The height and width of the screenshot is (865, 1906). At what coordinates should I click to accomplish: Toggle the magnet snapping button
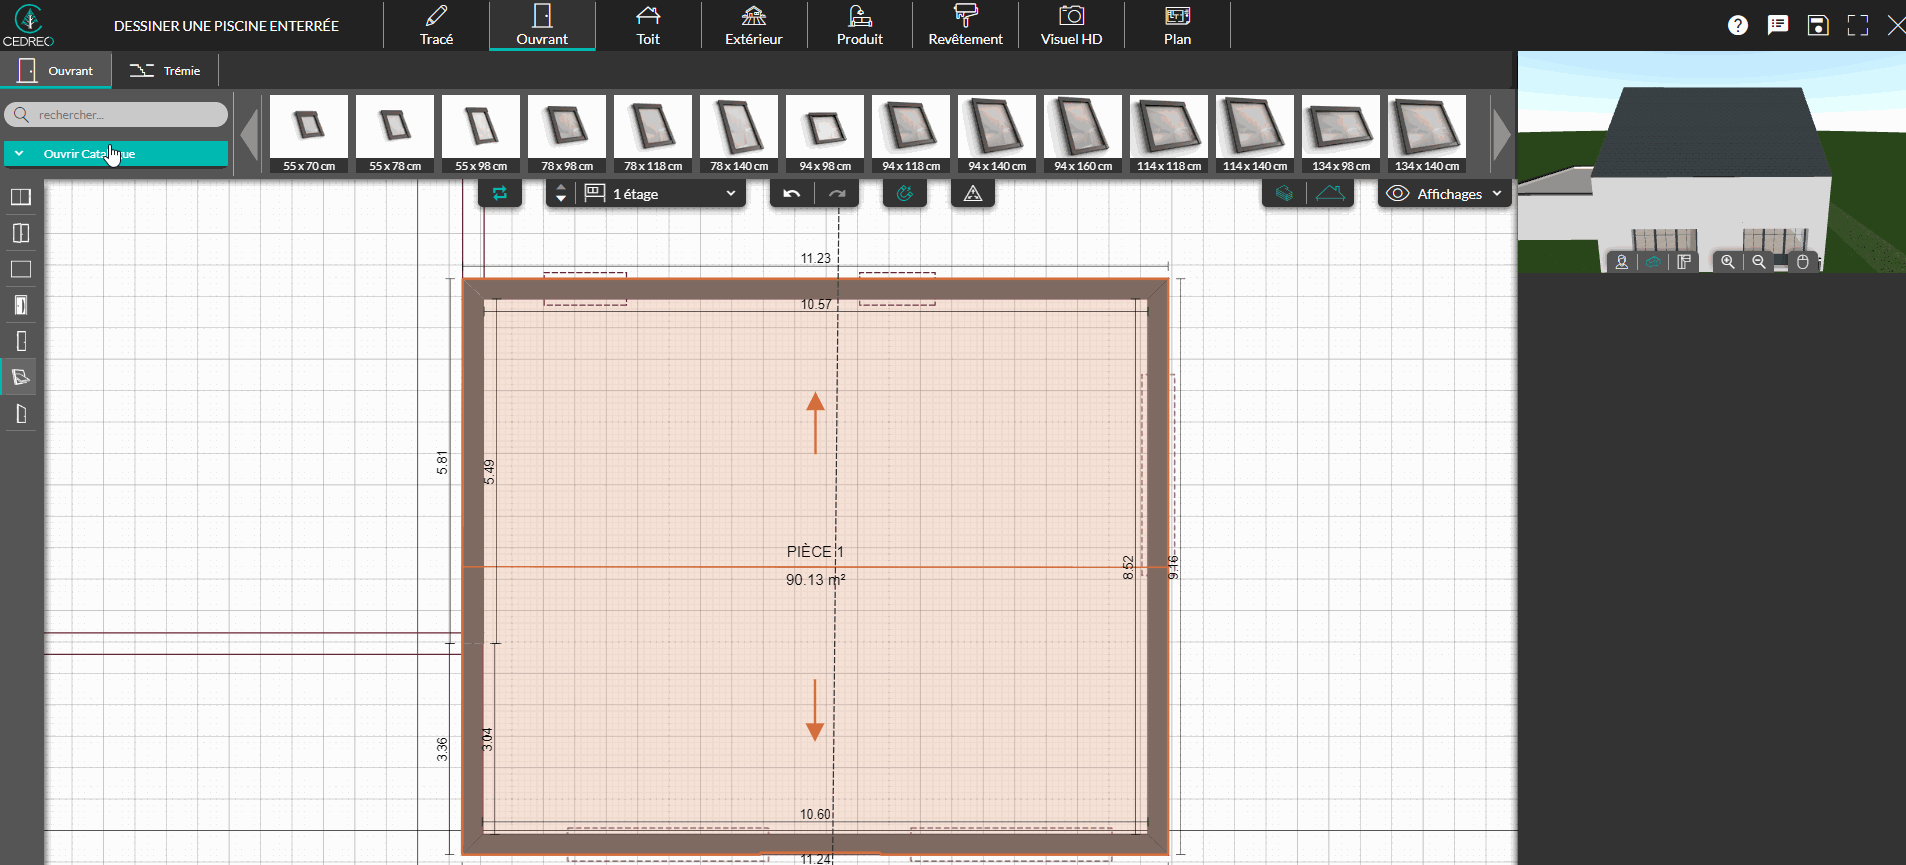[x=905, y=194]
